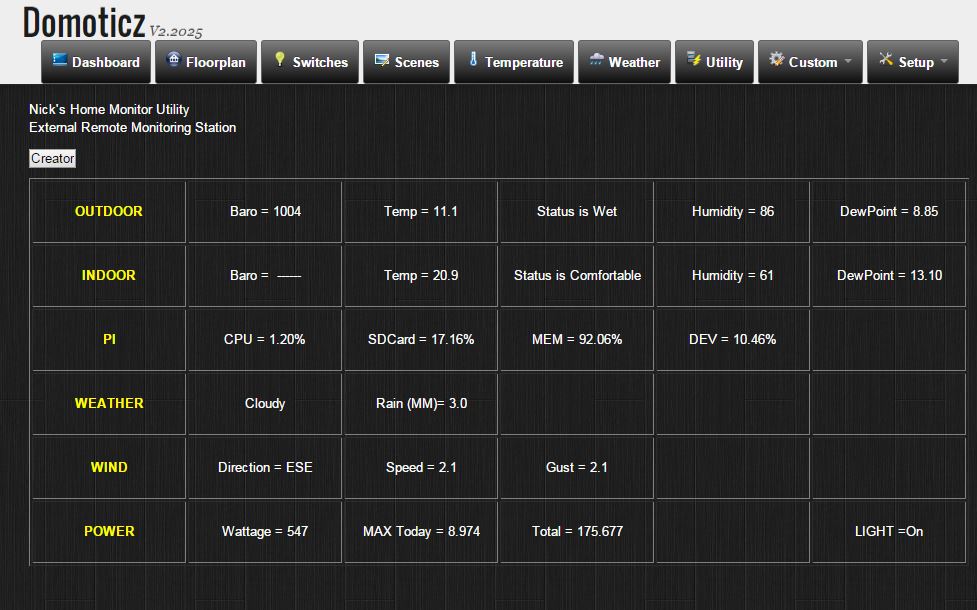
Task: Open the Weather tab label
Action: point(634,62)
